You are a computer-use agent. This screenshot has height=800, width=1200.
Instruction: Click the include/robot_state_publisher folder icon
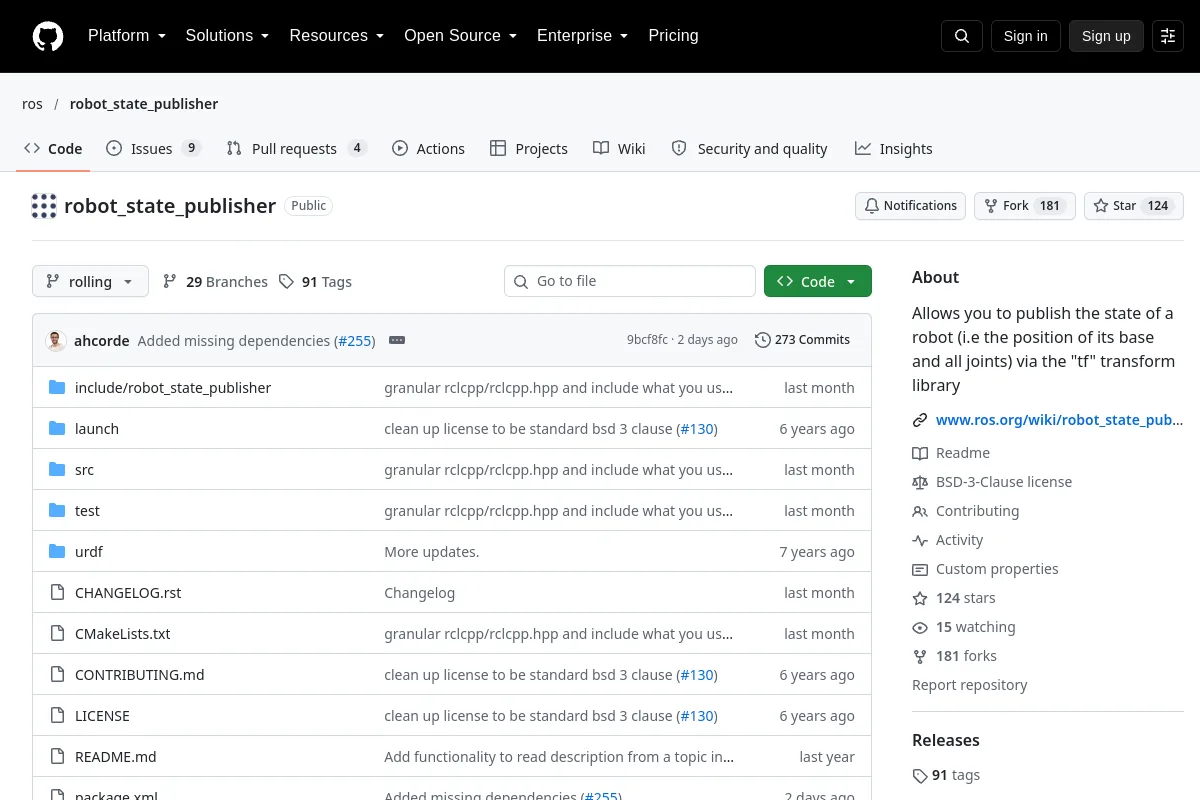click(x=57, y=387)
